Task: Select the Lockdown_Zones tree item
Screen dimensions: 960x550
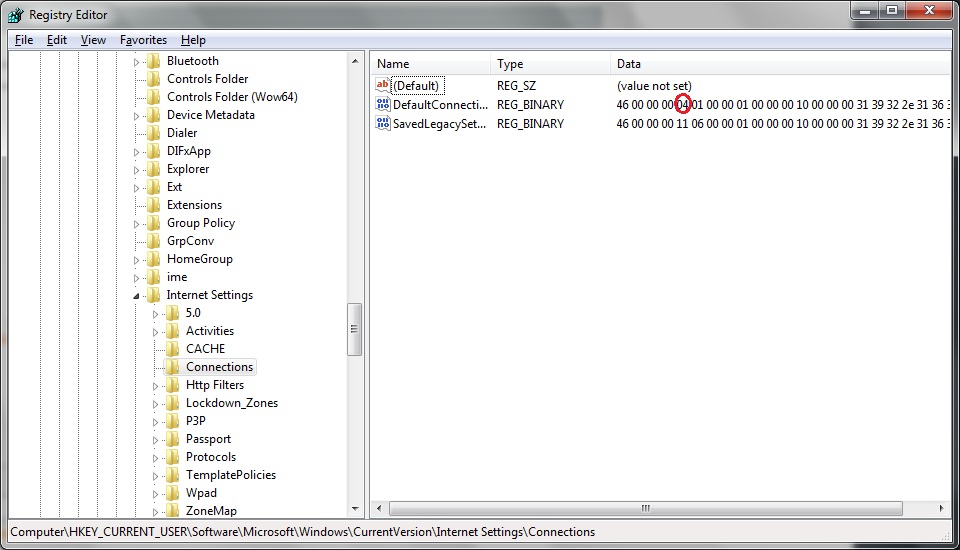Action: coord(232,403)
